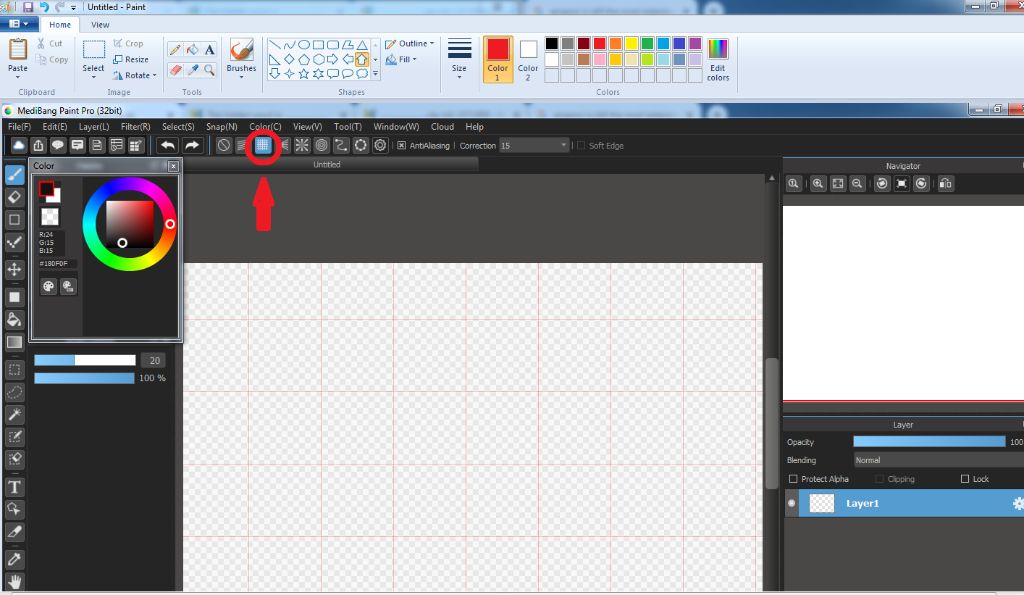Enable the curve snap icon
This screenshot has width=1024, height=595.
341,145
